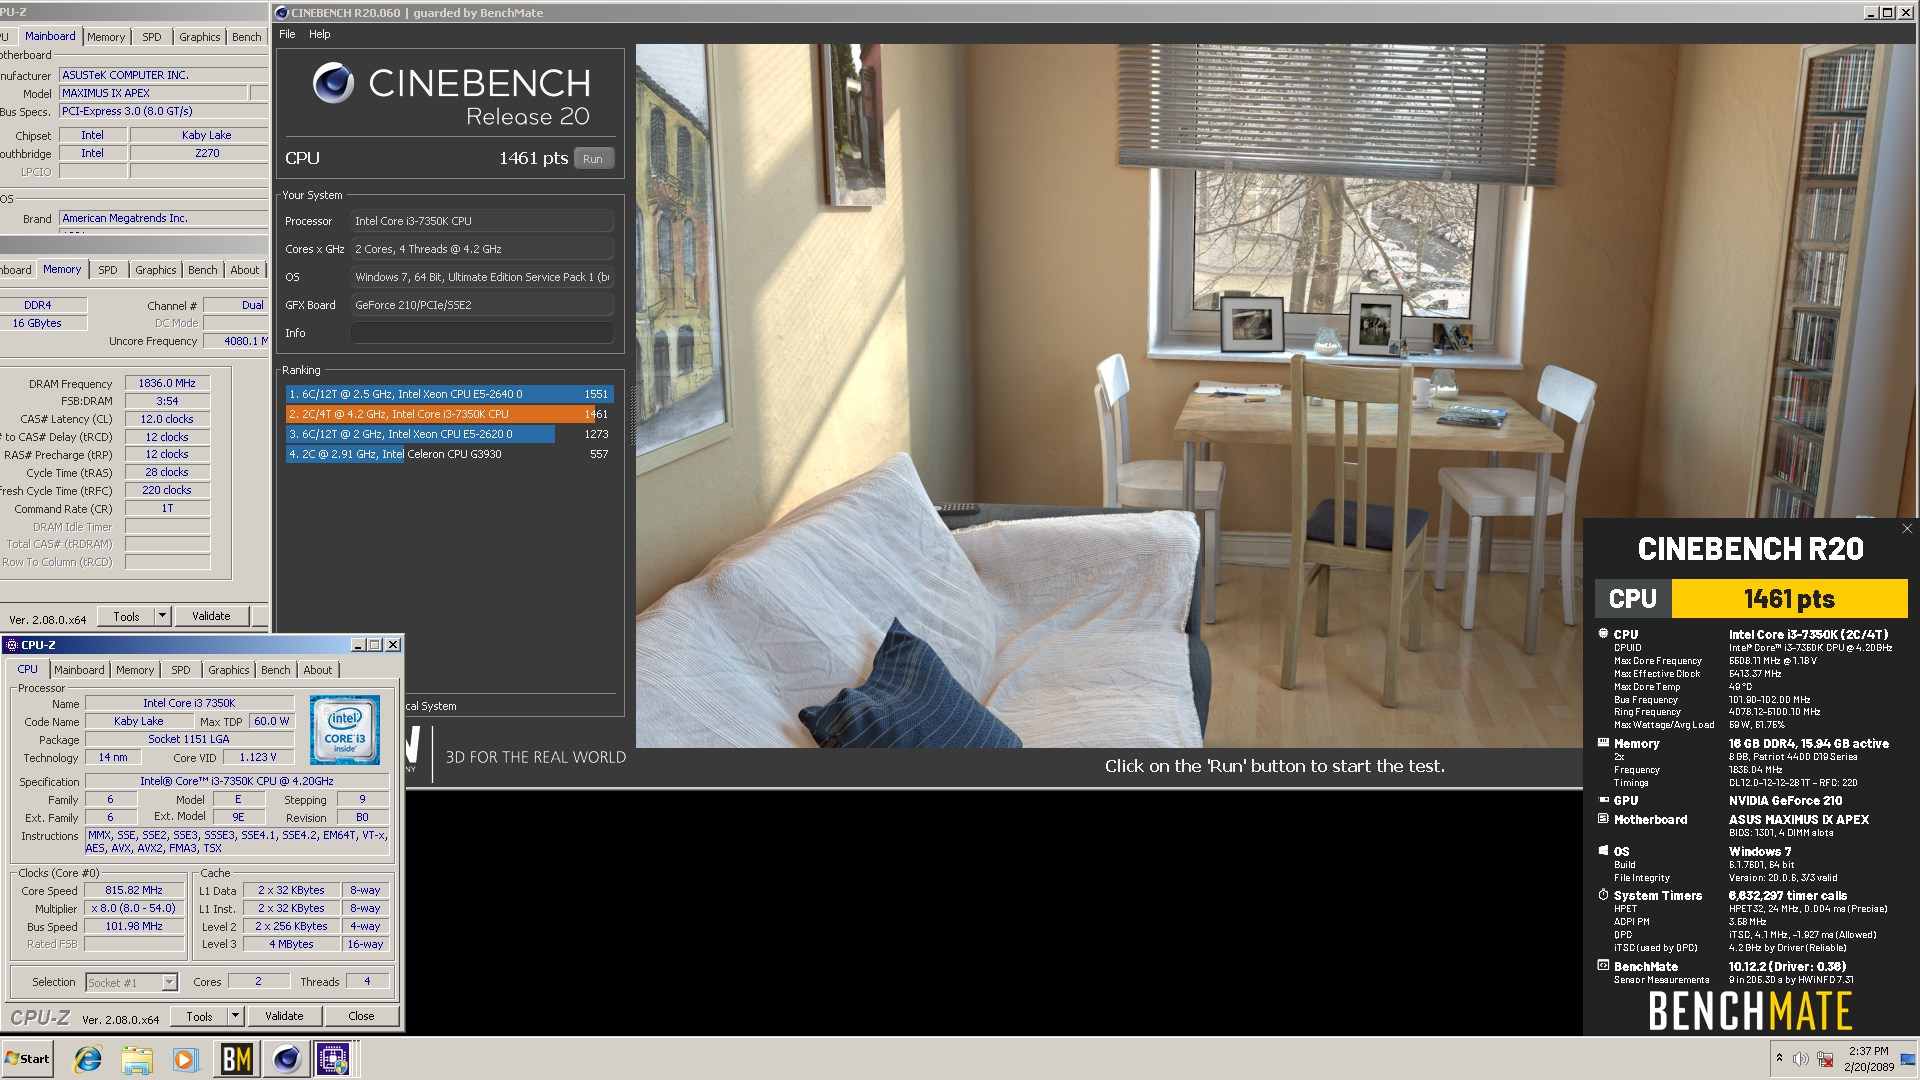Click the Memory icon in BenchMate panel

[1603, 743]
